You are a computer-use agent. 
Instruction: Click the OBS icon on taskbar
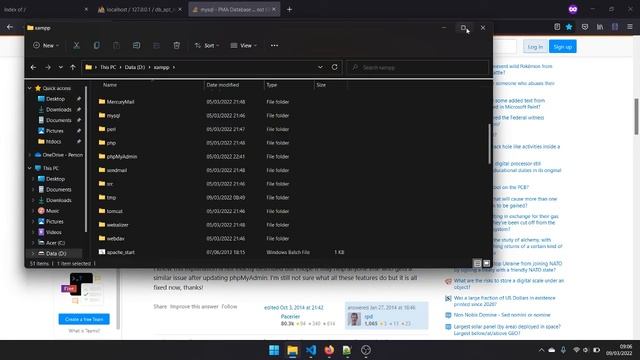366,350
